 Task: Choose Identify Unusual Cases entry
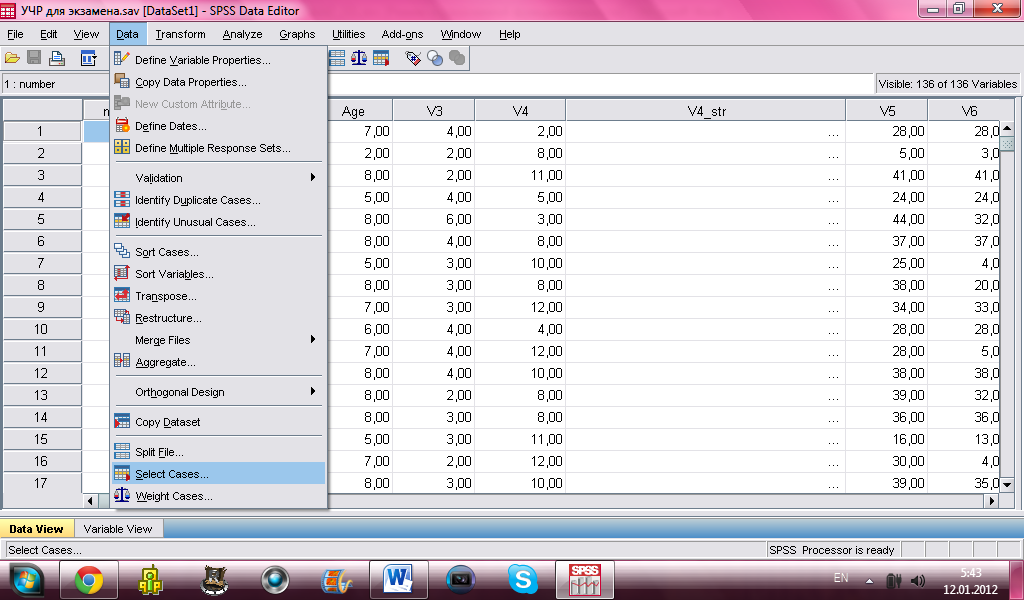point(218,222)
